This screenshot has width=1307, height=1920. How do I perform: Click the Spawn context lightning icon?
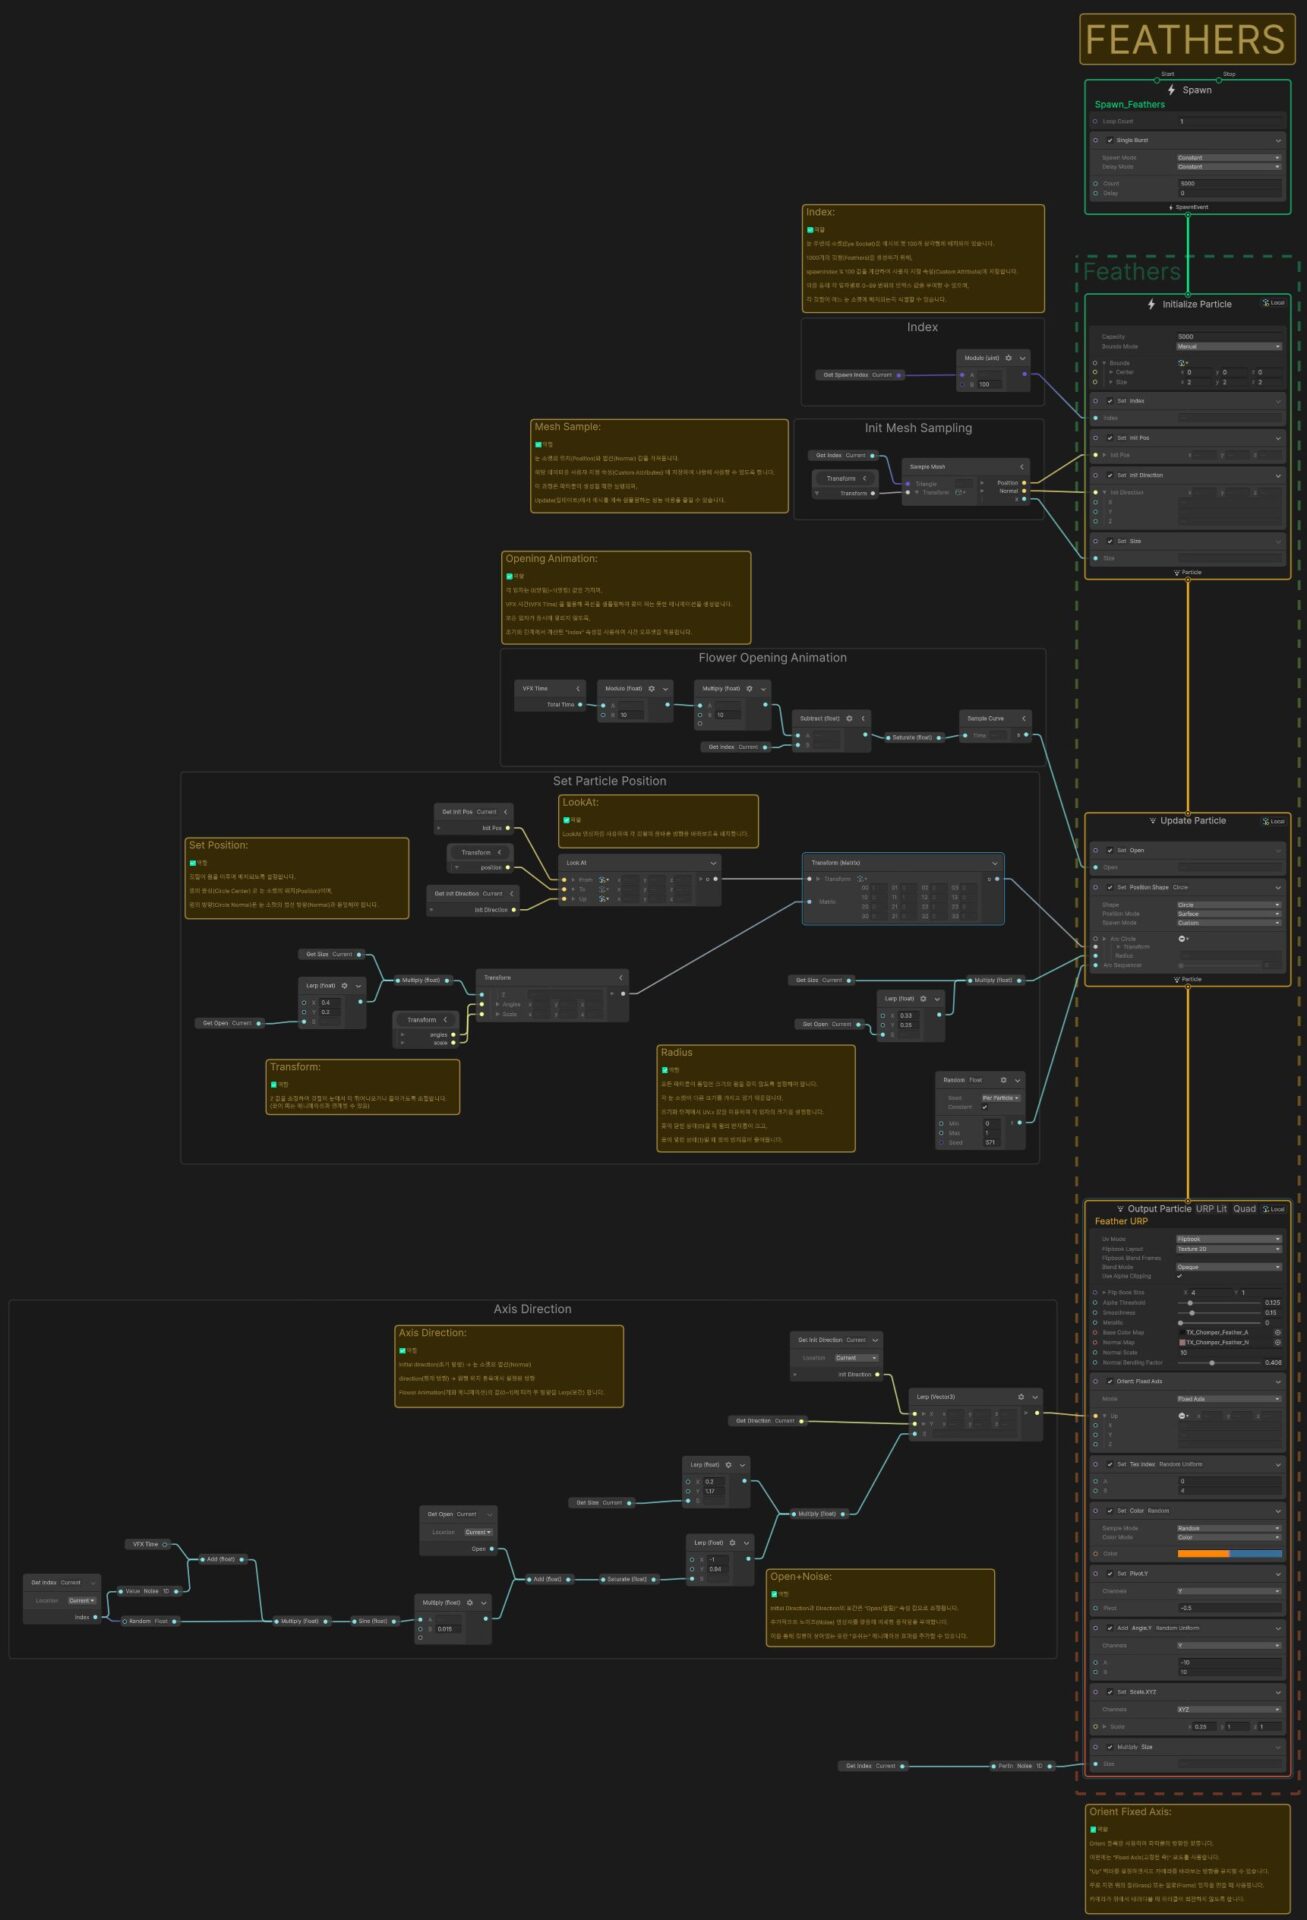1172,90
